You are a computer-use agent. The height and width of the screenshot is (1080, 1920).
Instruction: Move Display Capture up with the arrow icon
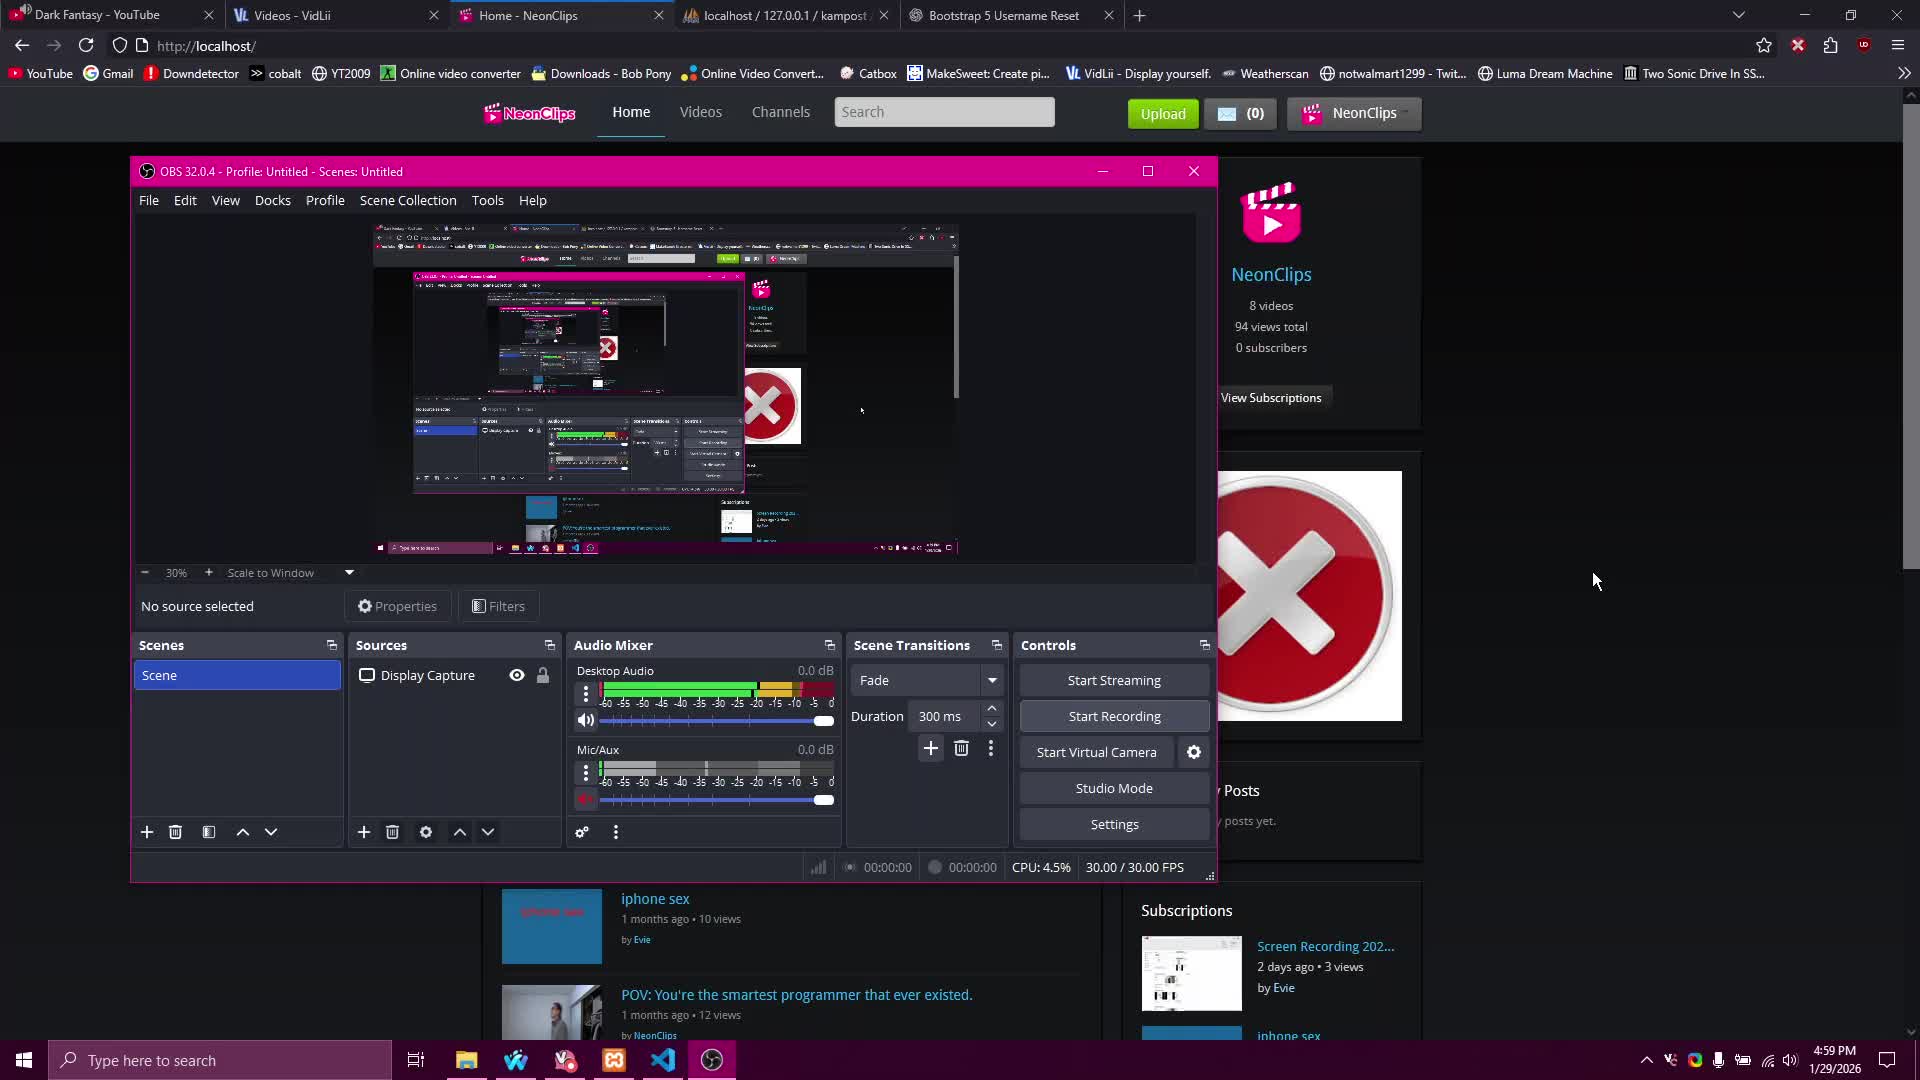(x=460, y=832)
